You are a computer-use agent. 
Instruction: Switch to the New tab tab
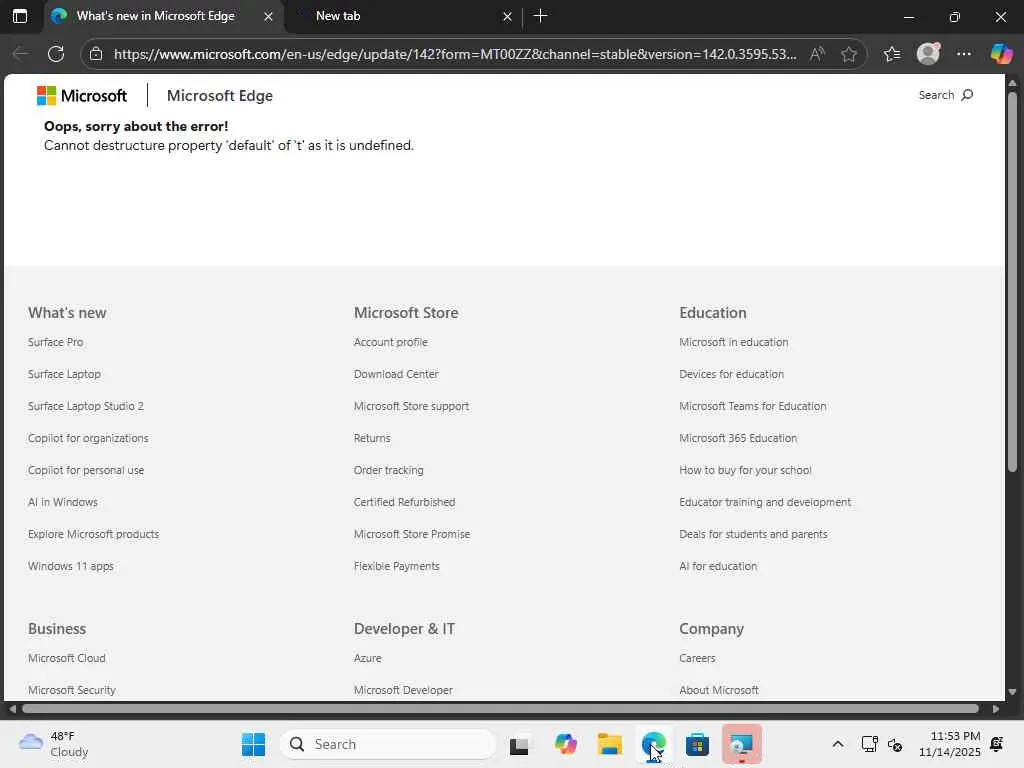click(x=404, y=16)
